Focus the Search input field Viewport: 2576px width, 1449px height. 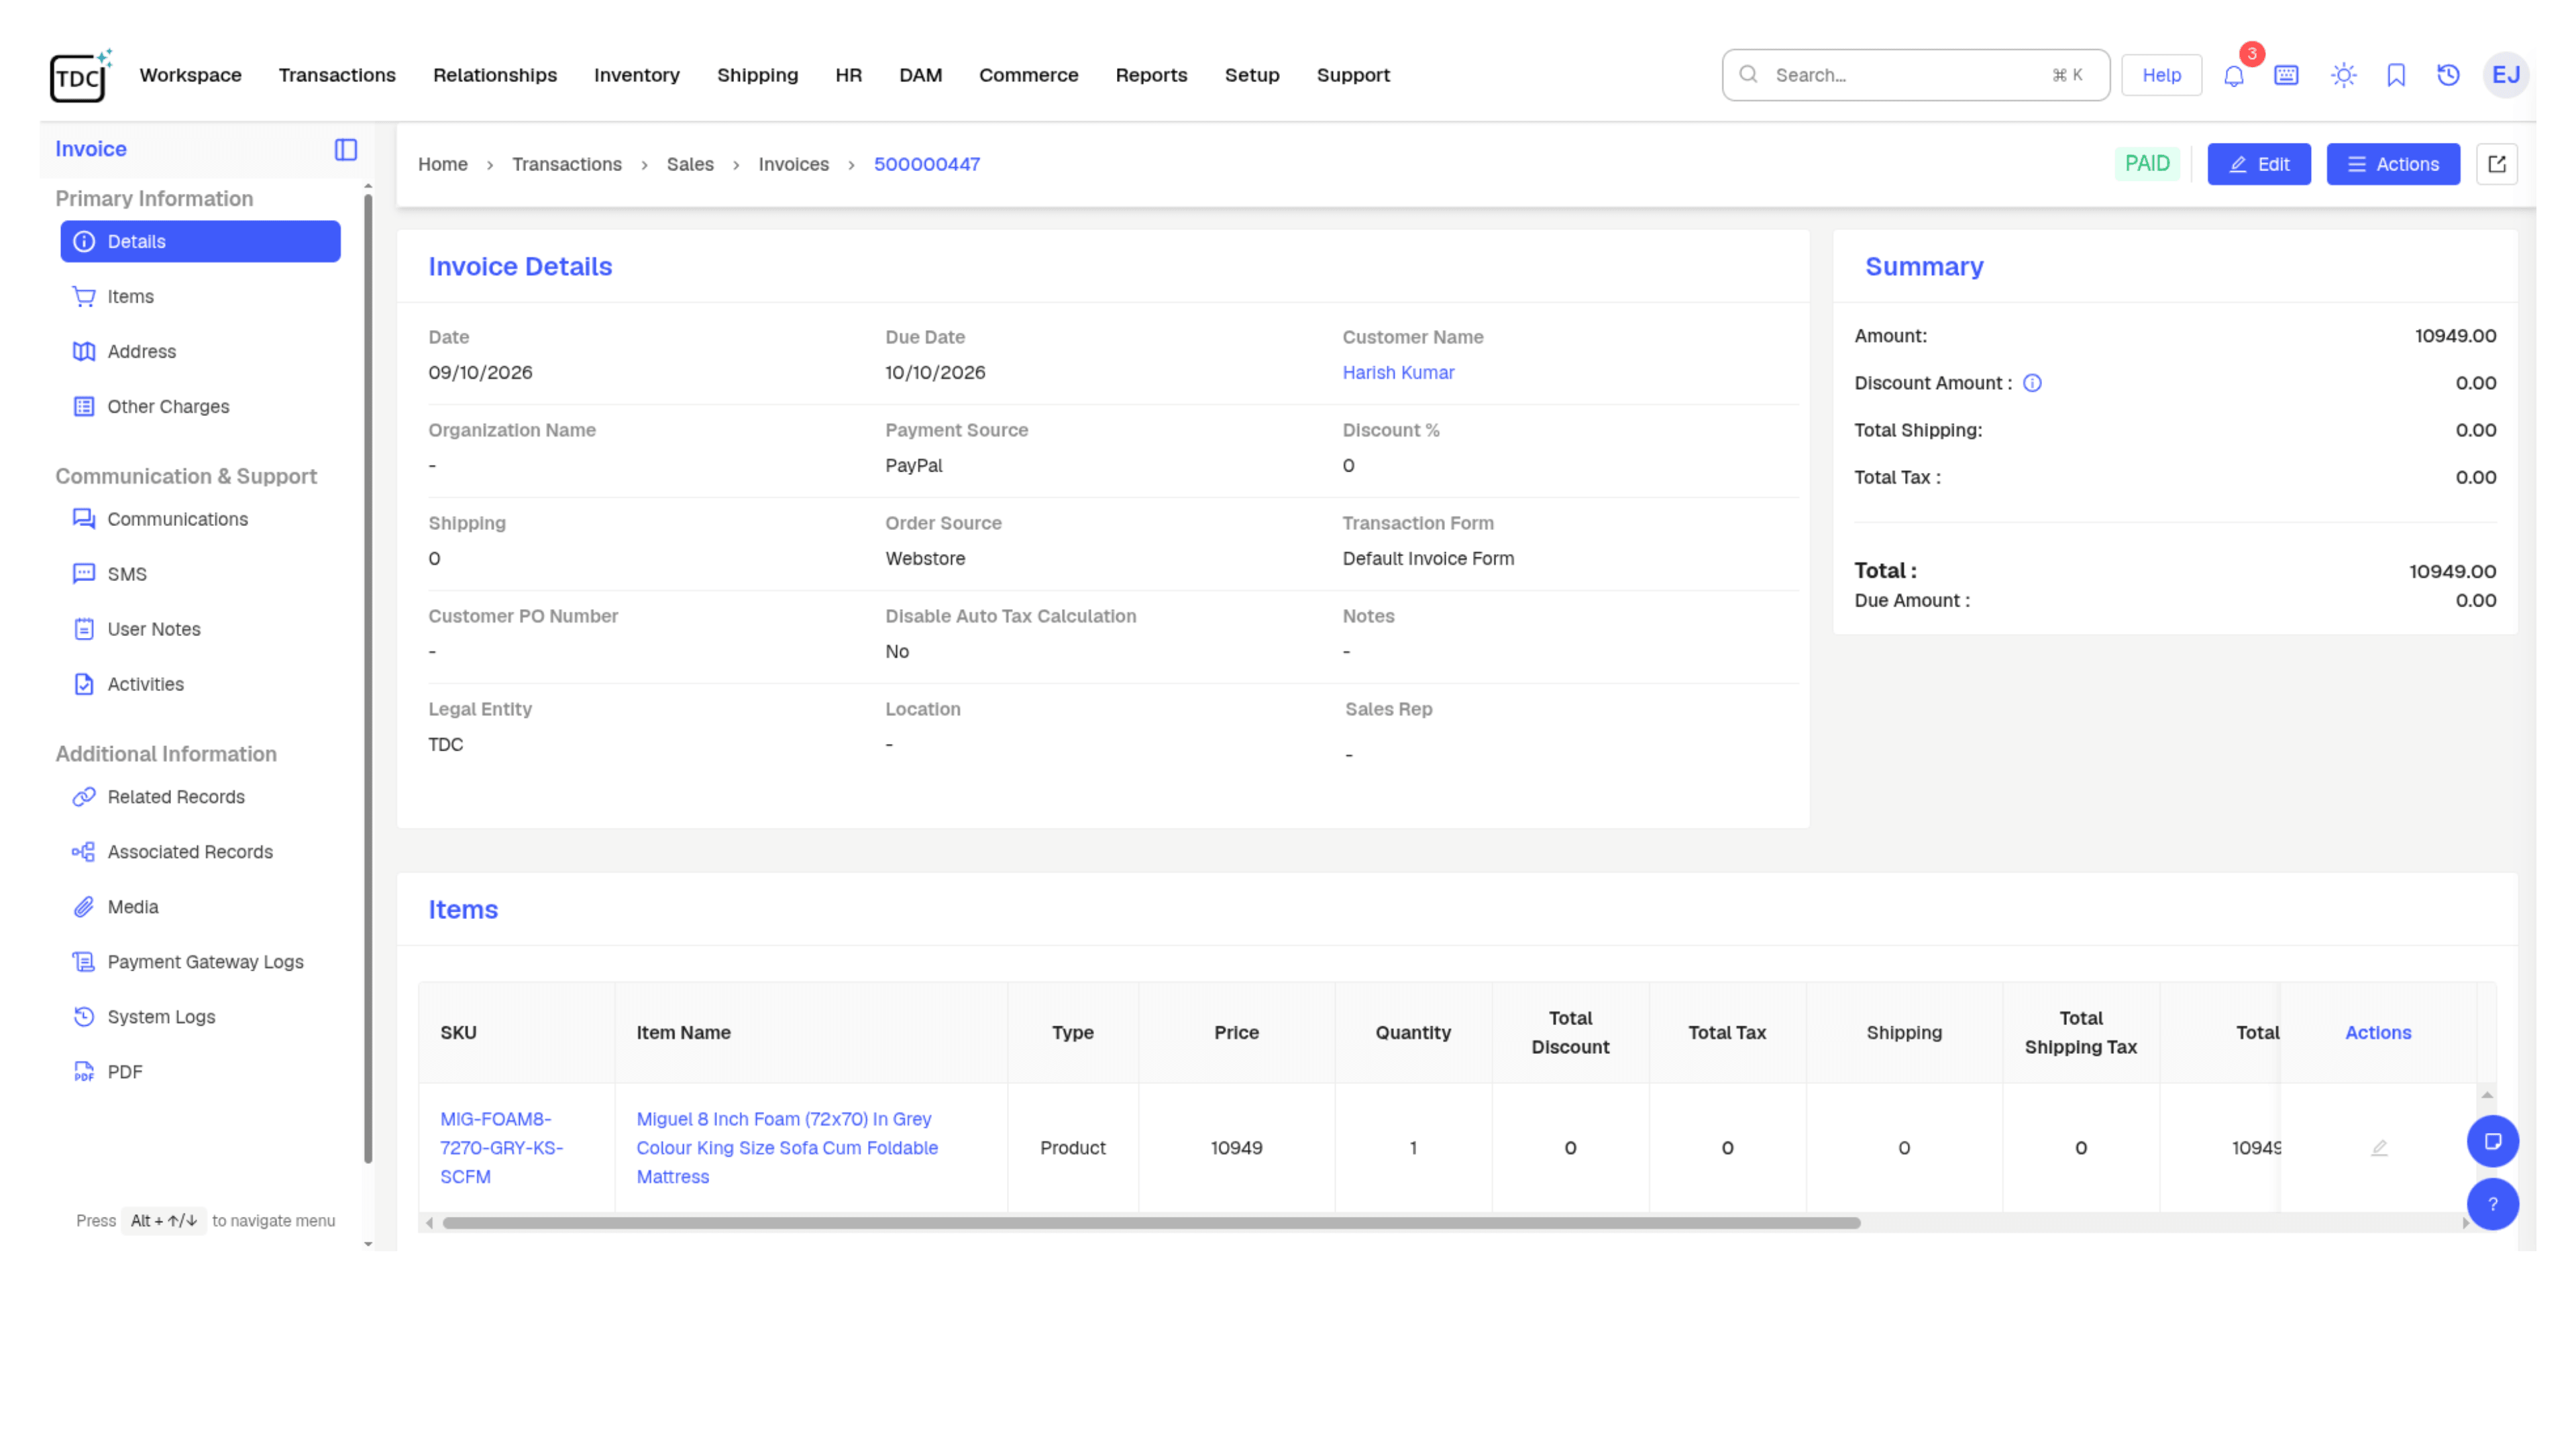click(x=1915, y=75)
